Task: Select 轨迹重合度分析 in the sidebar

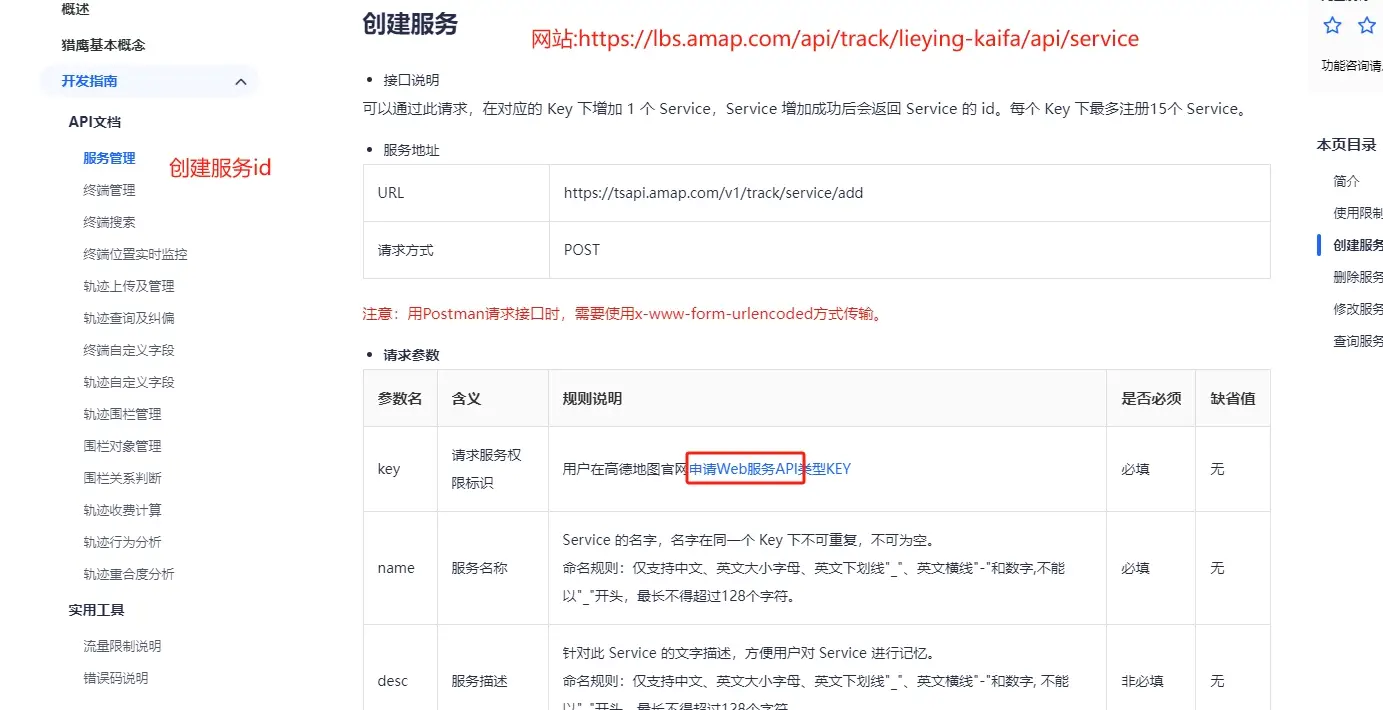Action: click(129, 574)
